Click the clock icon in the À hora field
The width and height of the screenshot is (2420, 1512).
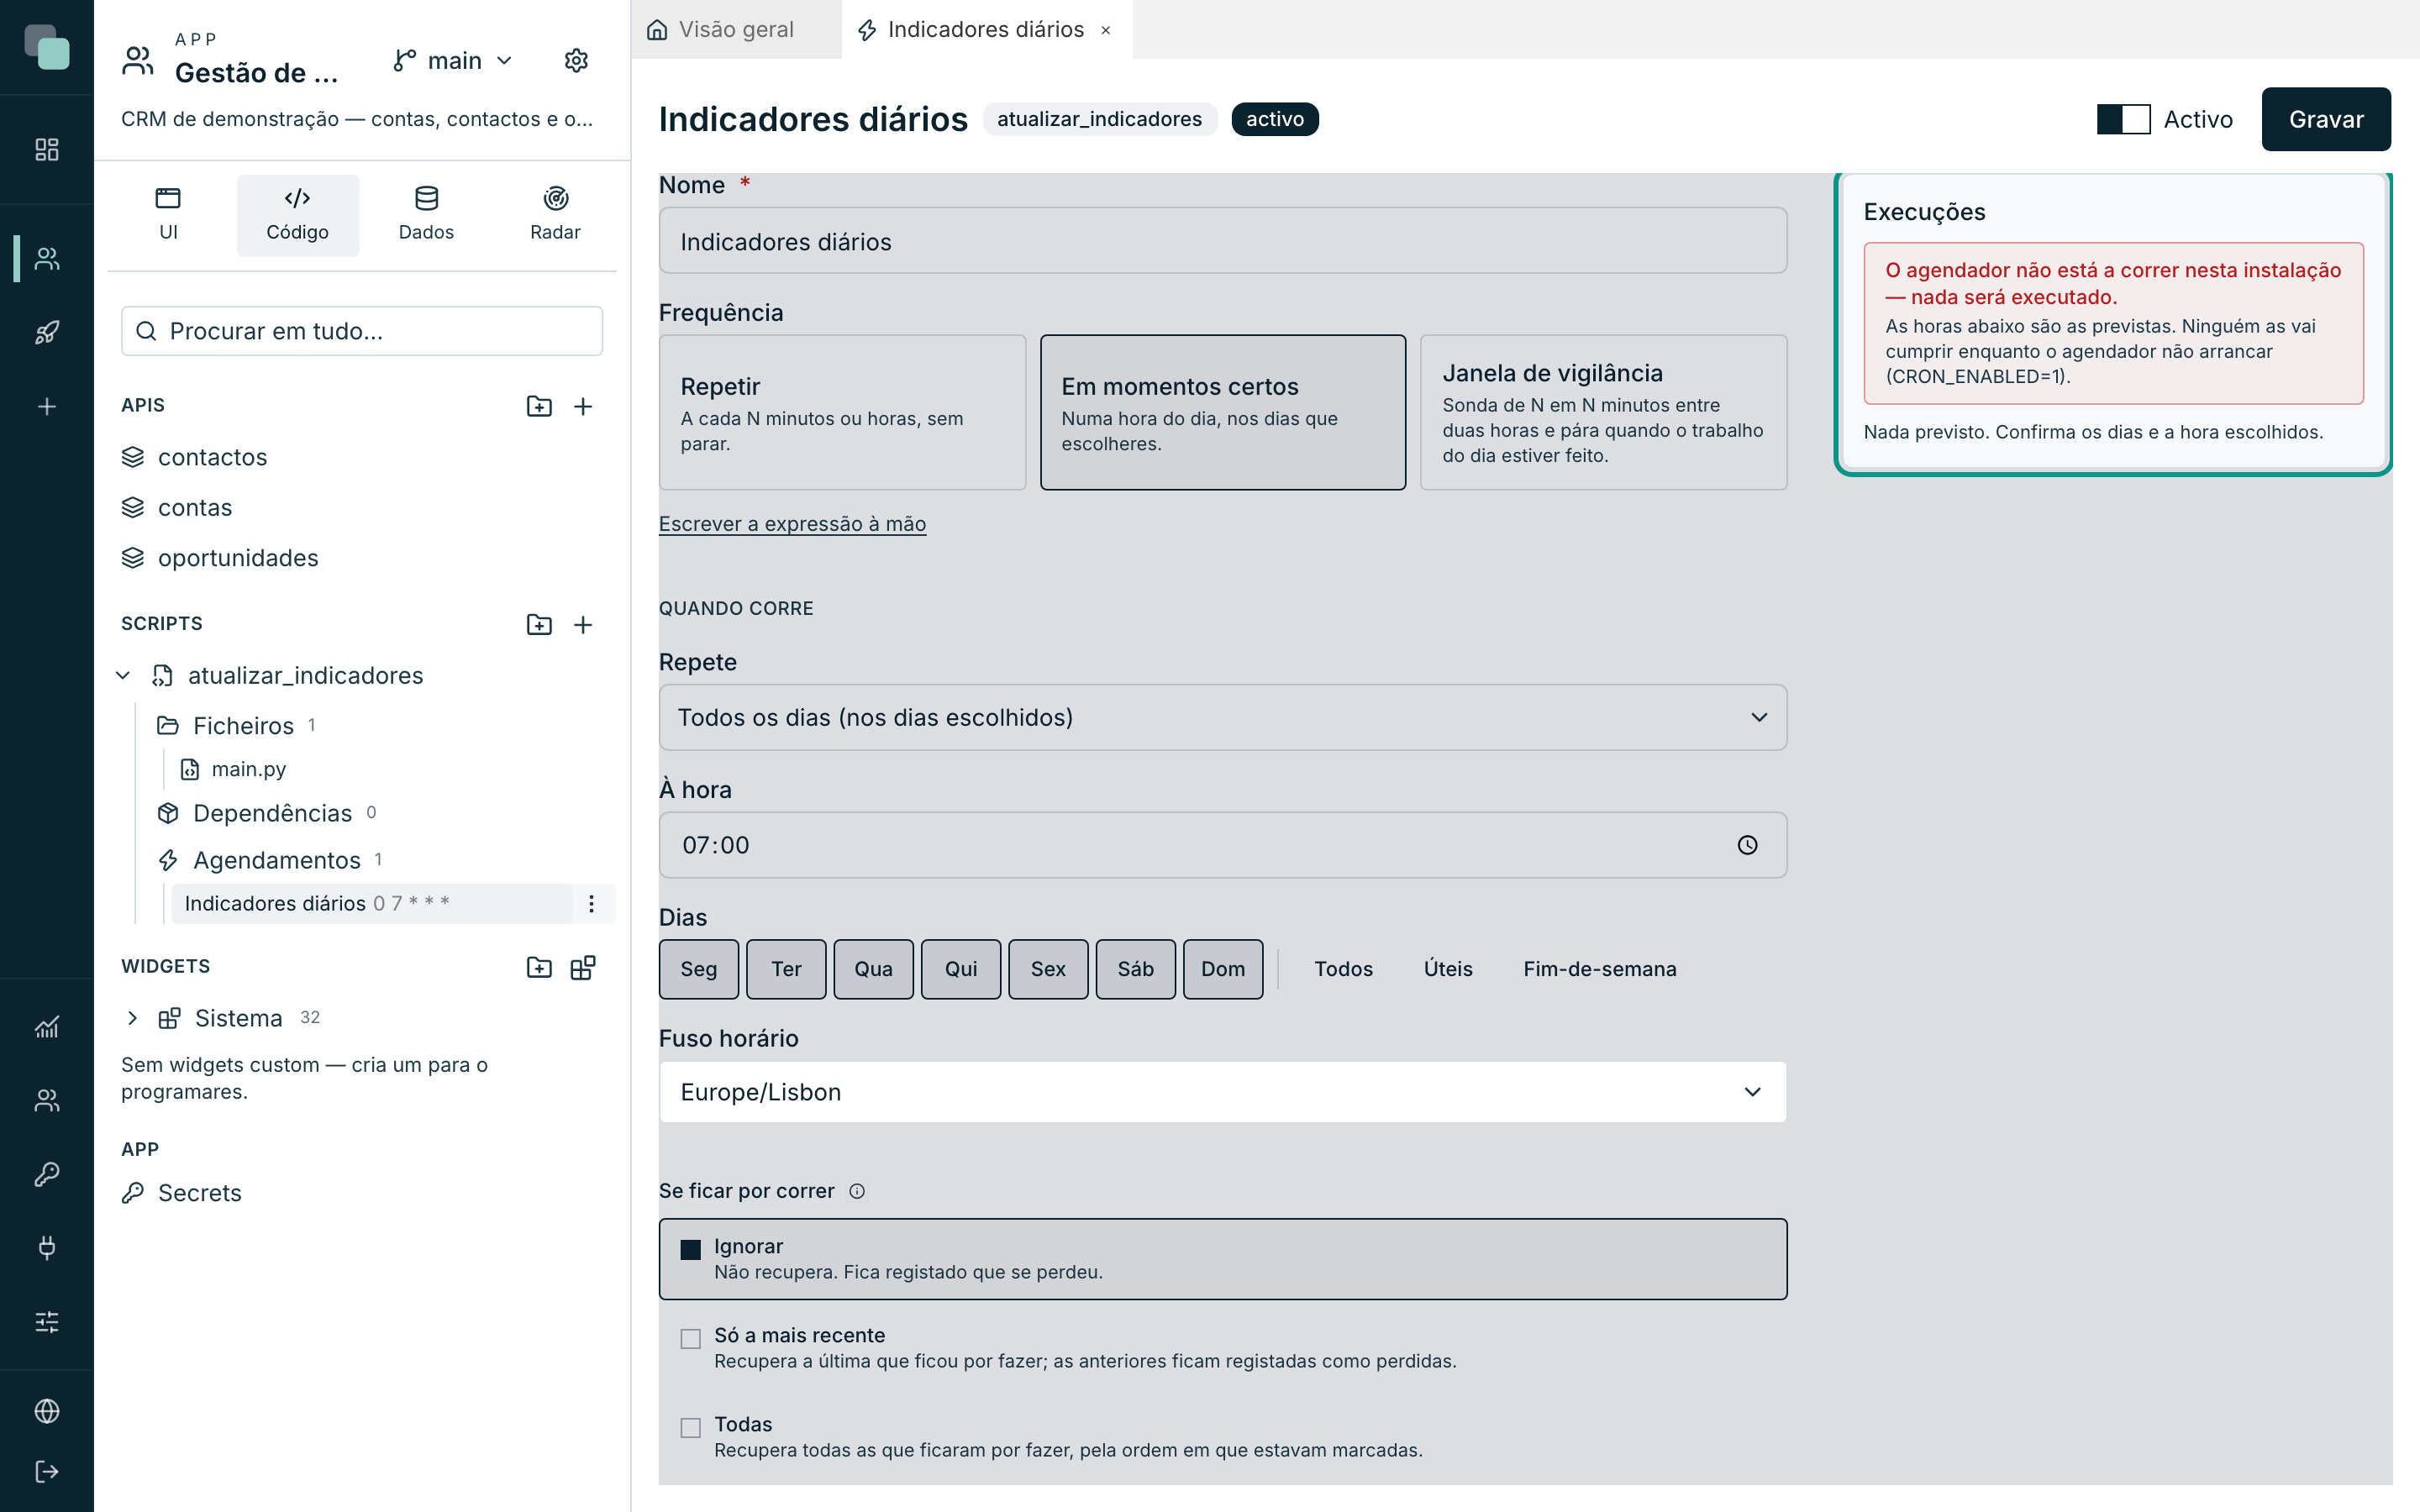point(1747,845)
